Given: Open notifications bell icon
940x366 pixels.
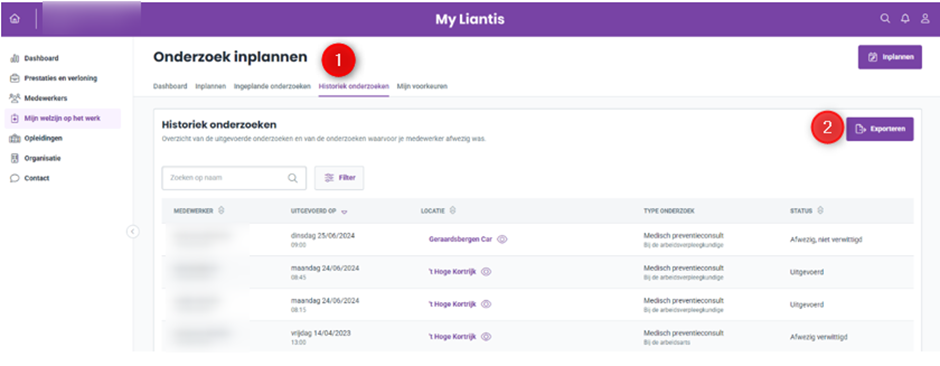Looking at the screenshot, I should 905,19.
